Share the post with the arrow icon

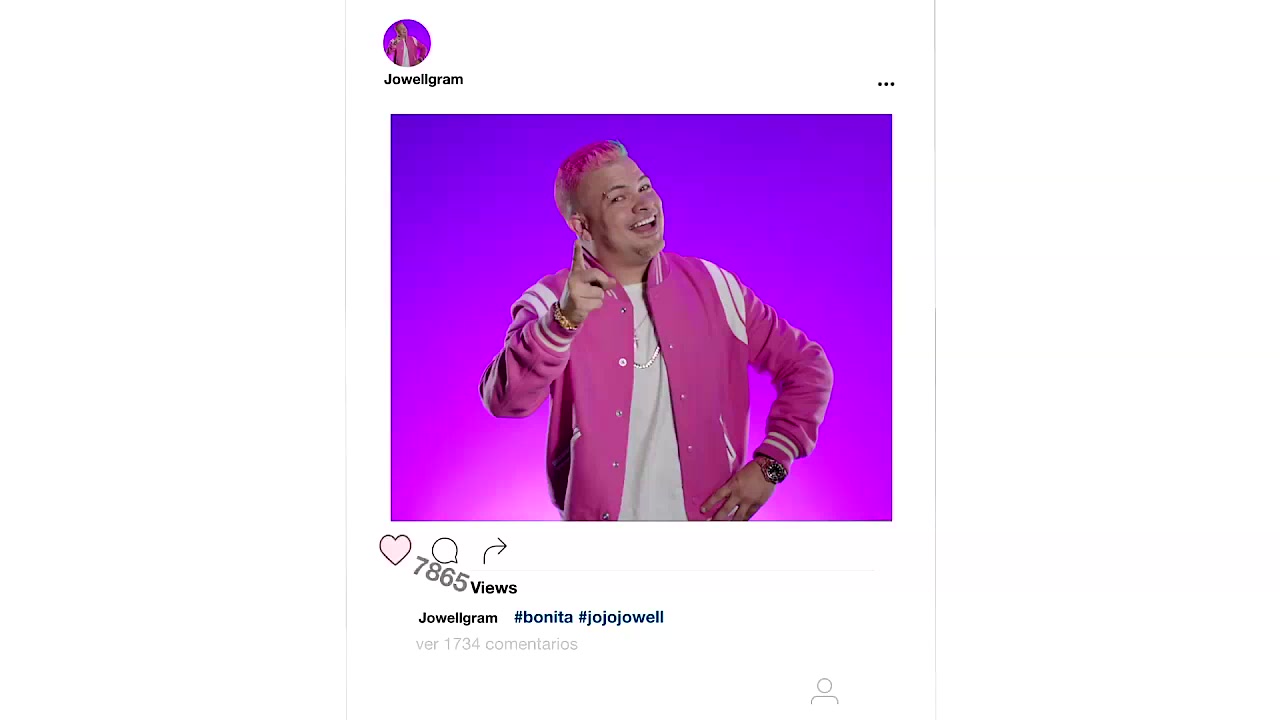point(495,550)
